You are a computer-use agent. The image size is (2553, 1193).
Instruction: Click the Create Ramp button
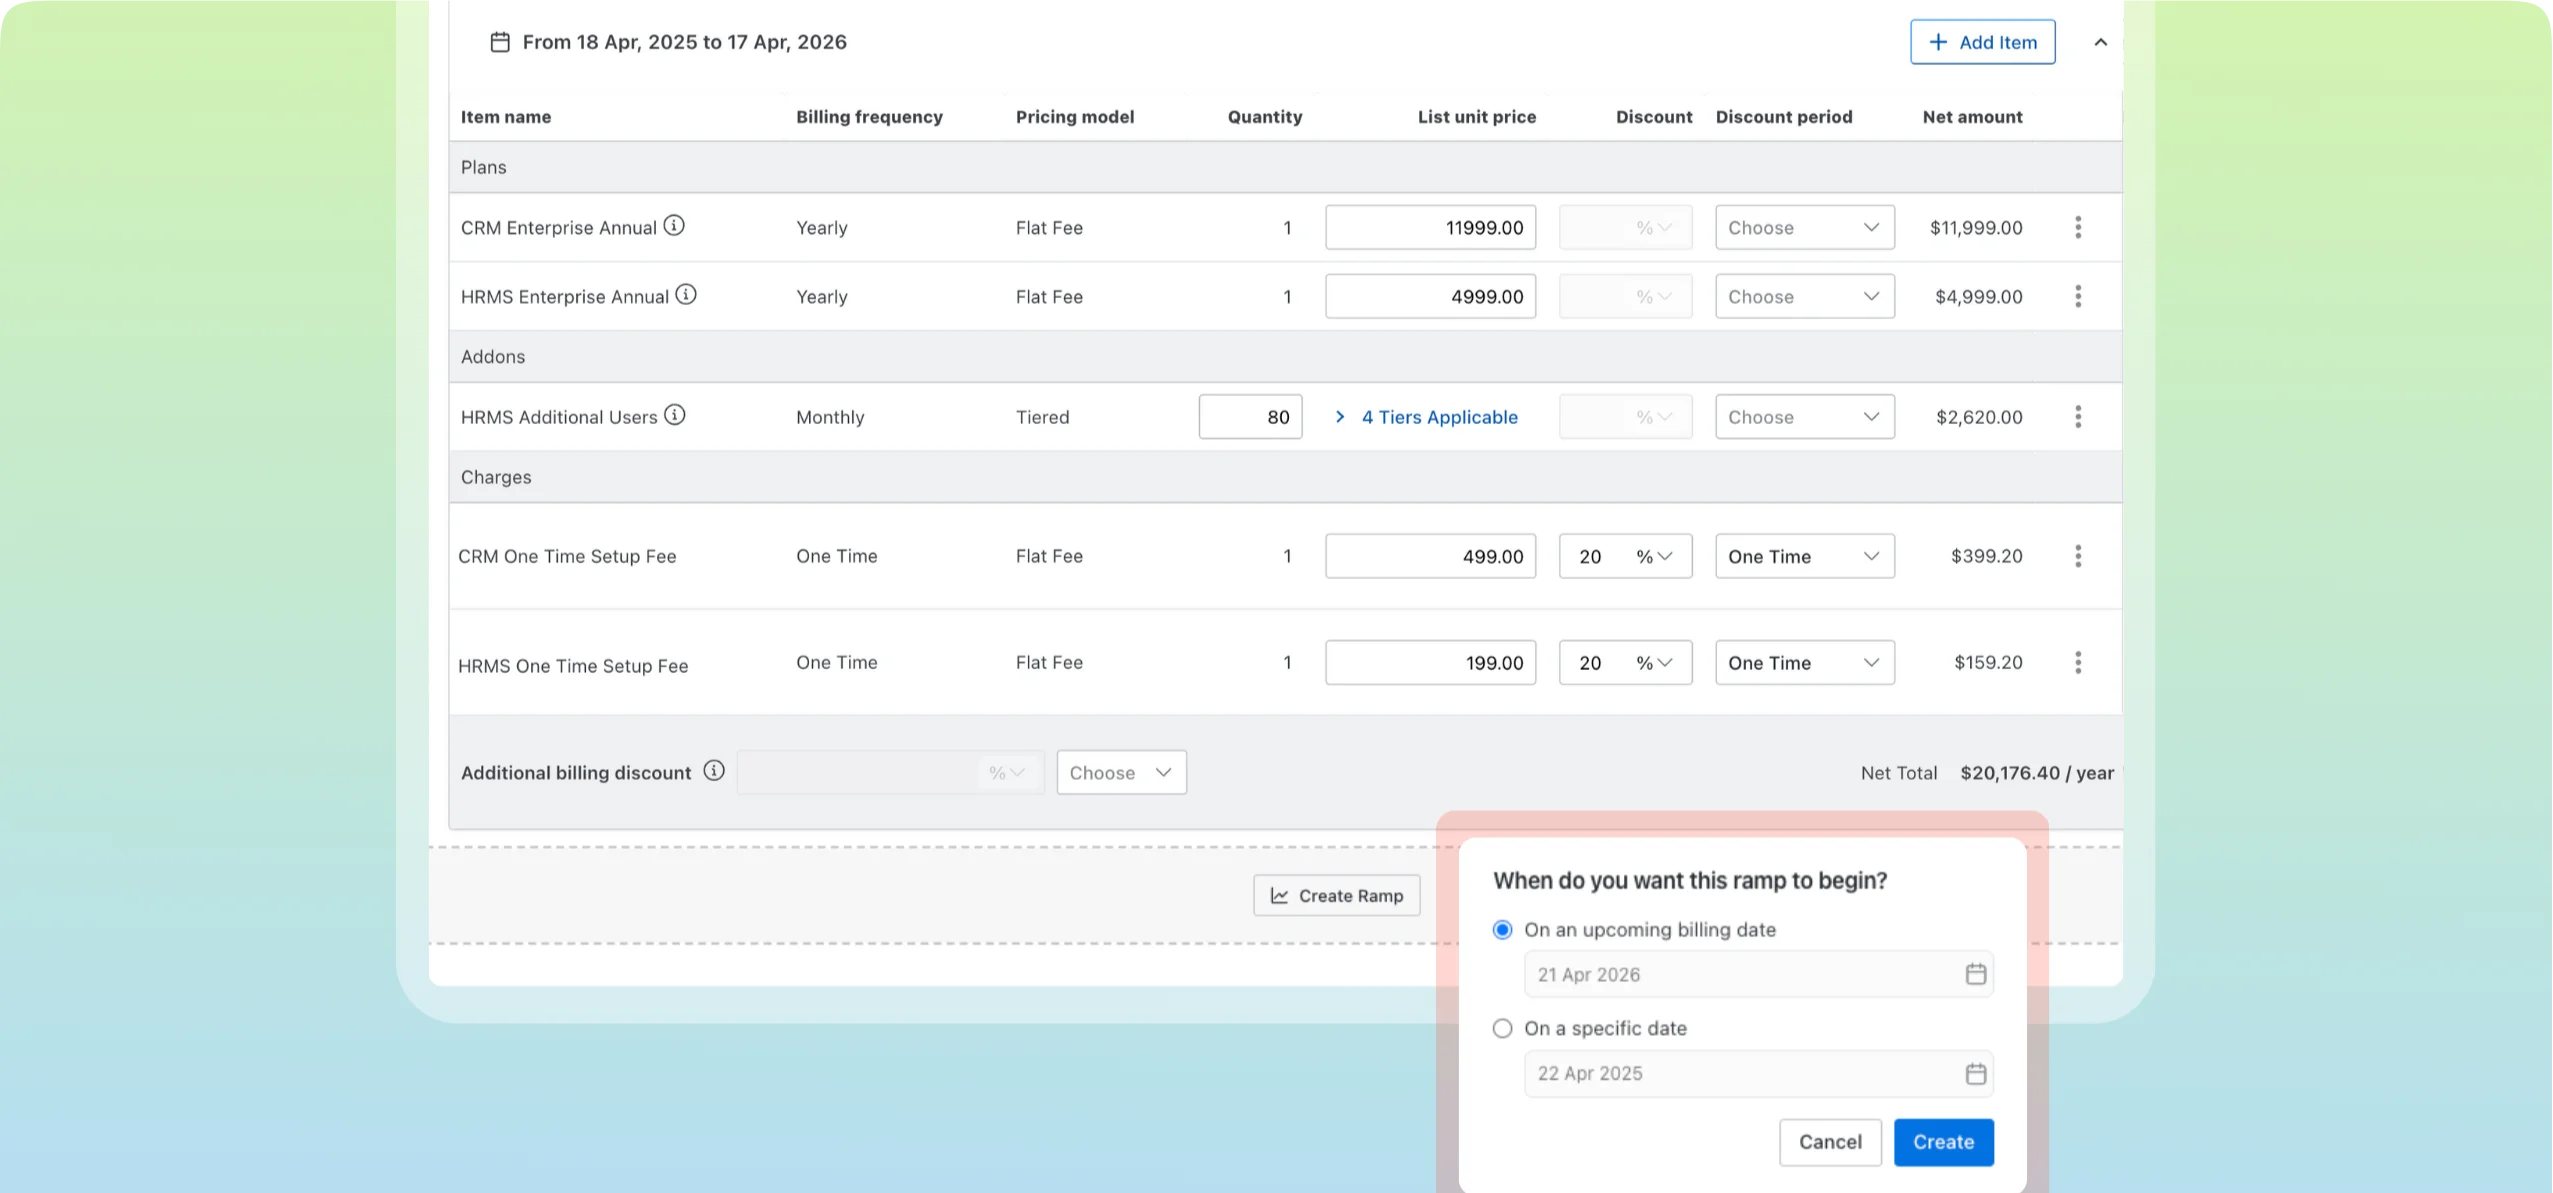(x=1336, y=895)
